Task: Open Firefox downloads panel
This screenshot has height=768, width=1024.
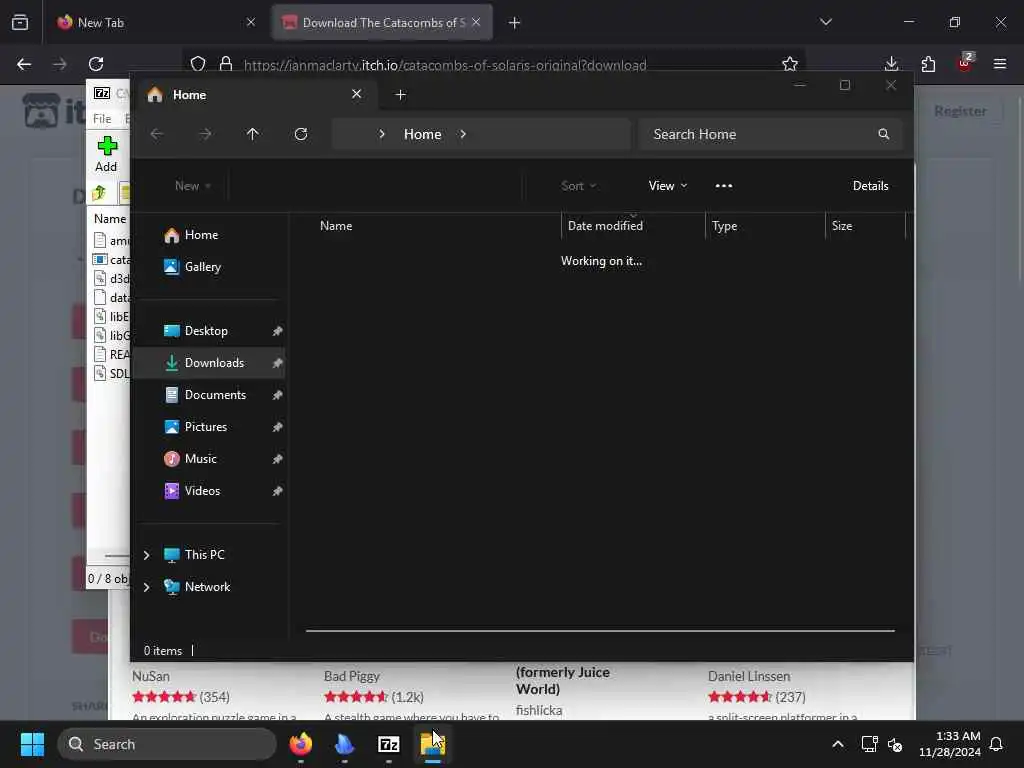Action: 891,64
